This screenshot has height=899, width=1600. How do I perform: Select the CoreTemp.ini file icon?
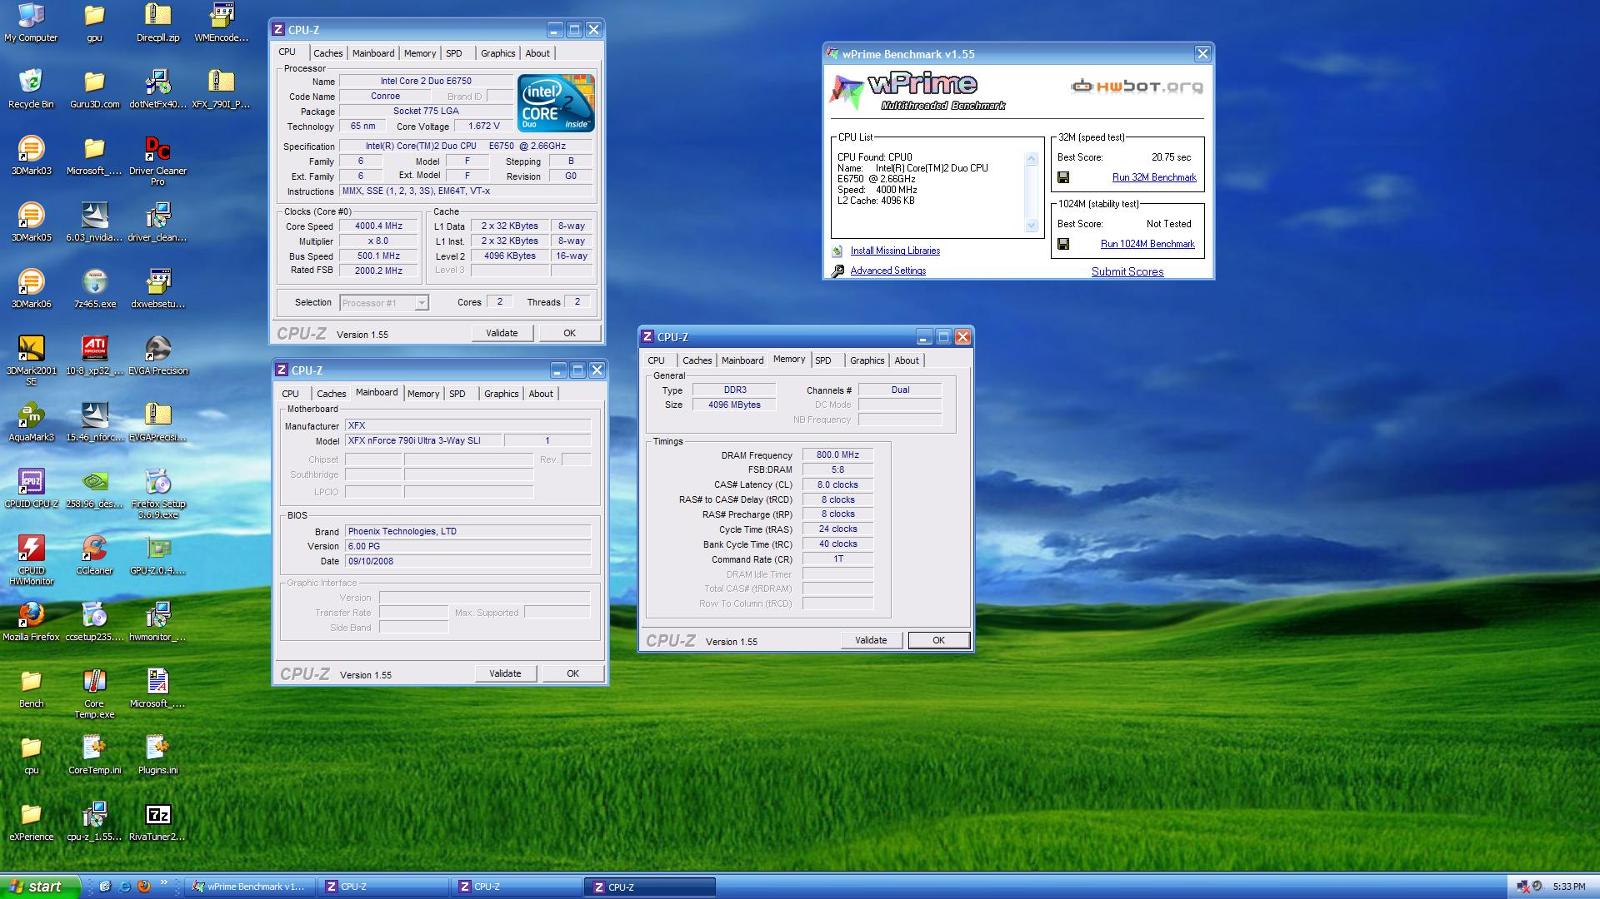point(94,755)
